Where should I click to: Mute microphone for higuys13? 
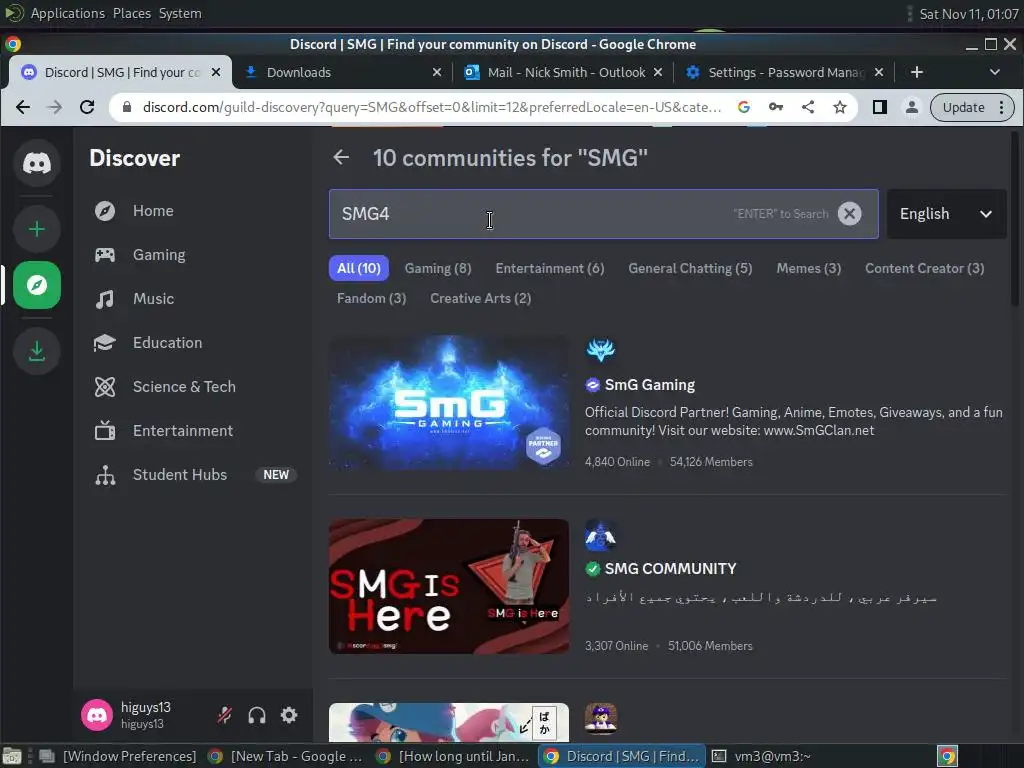[x=225, y=715]
